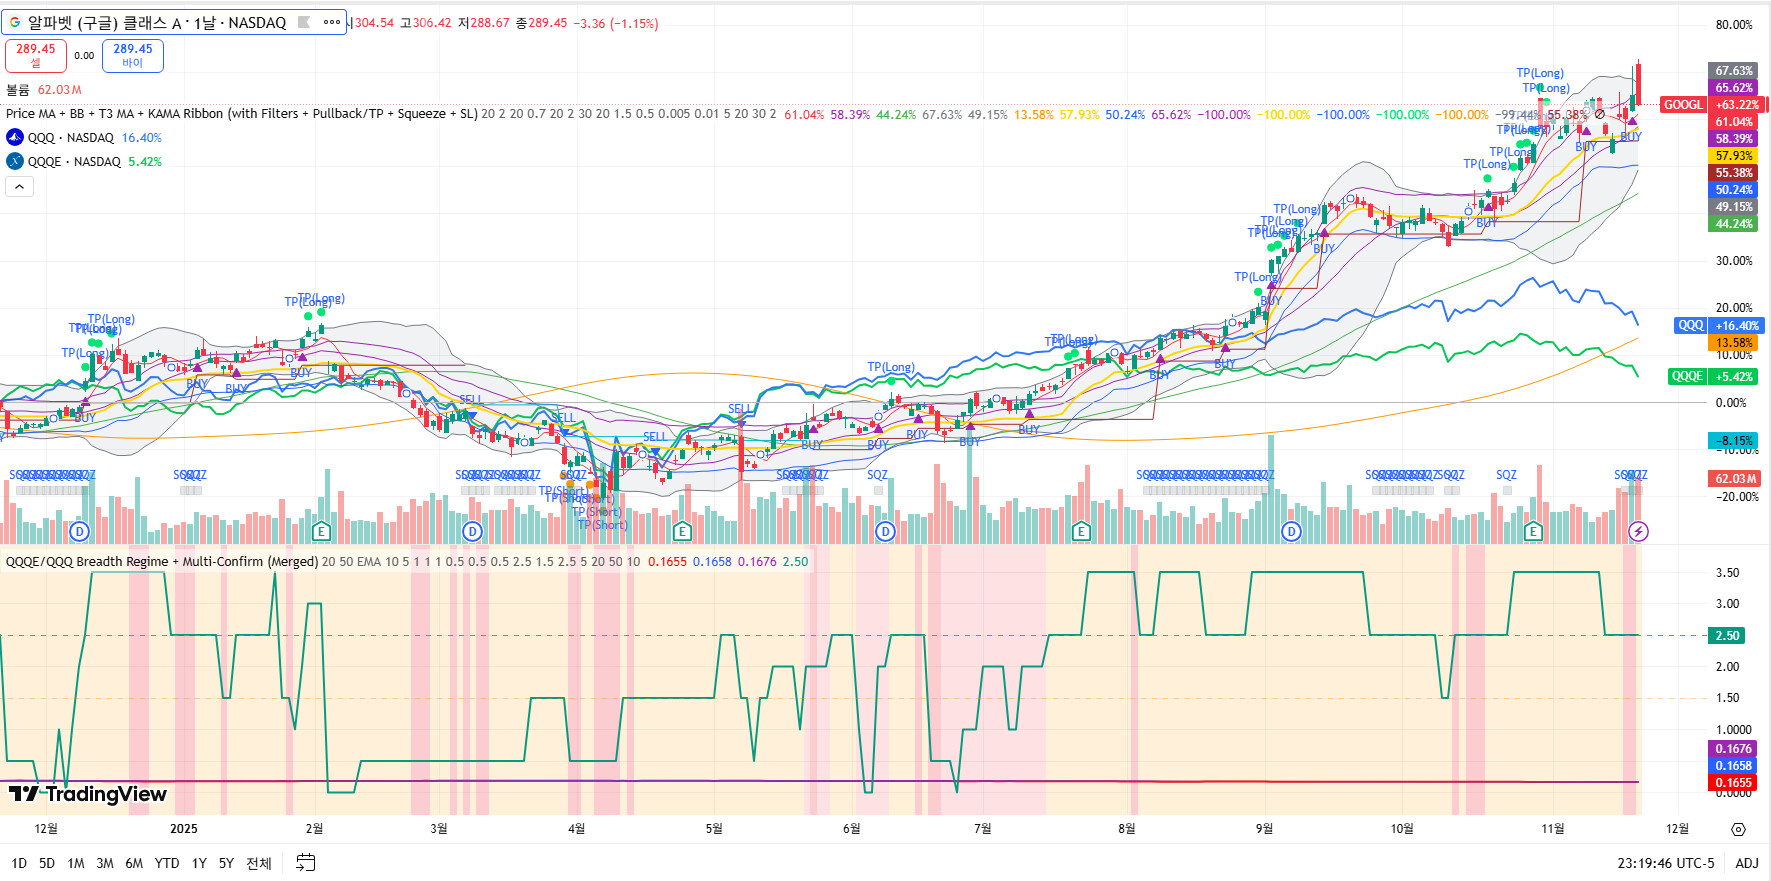
Task: Collapse the indicator legend with the chevron button
Action: click(x=19, y=186)
